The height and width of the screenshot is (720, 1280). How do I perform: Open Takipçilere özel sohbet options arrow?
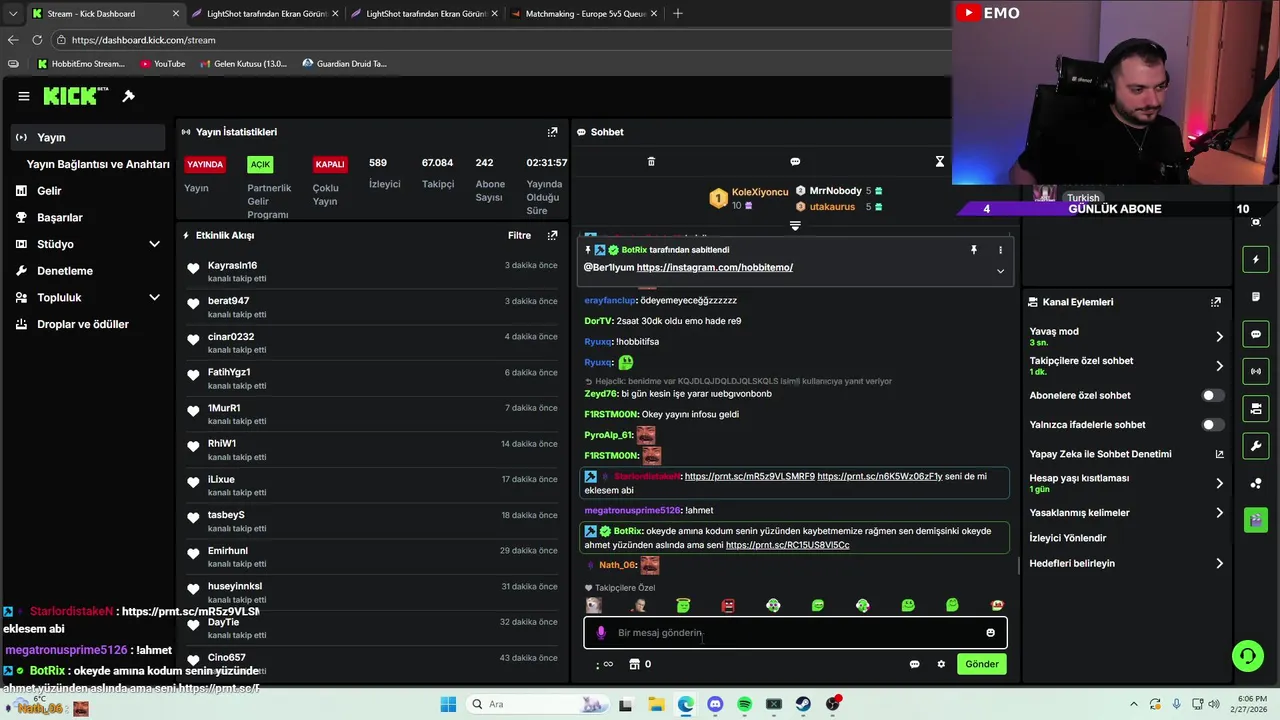pos(1219,366)
